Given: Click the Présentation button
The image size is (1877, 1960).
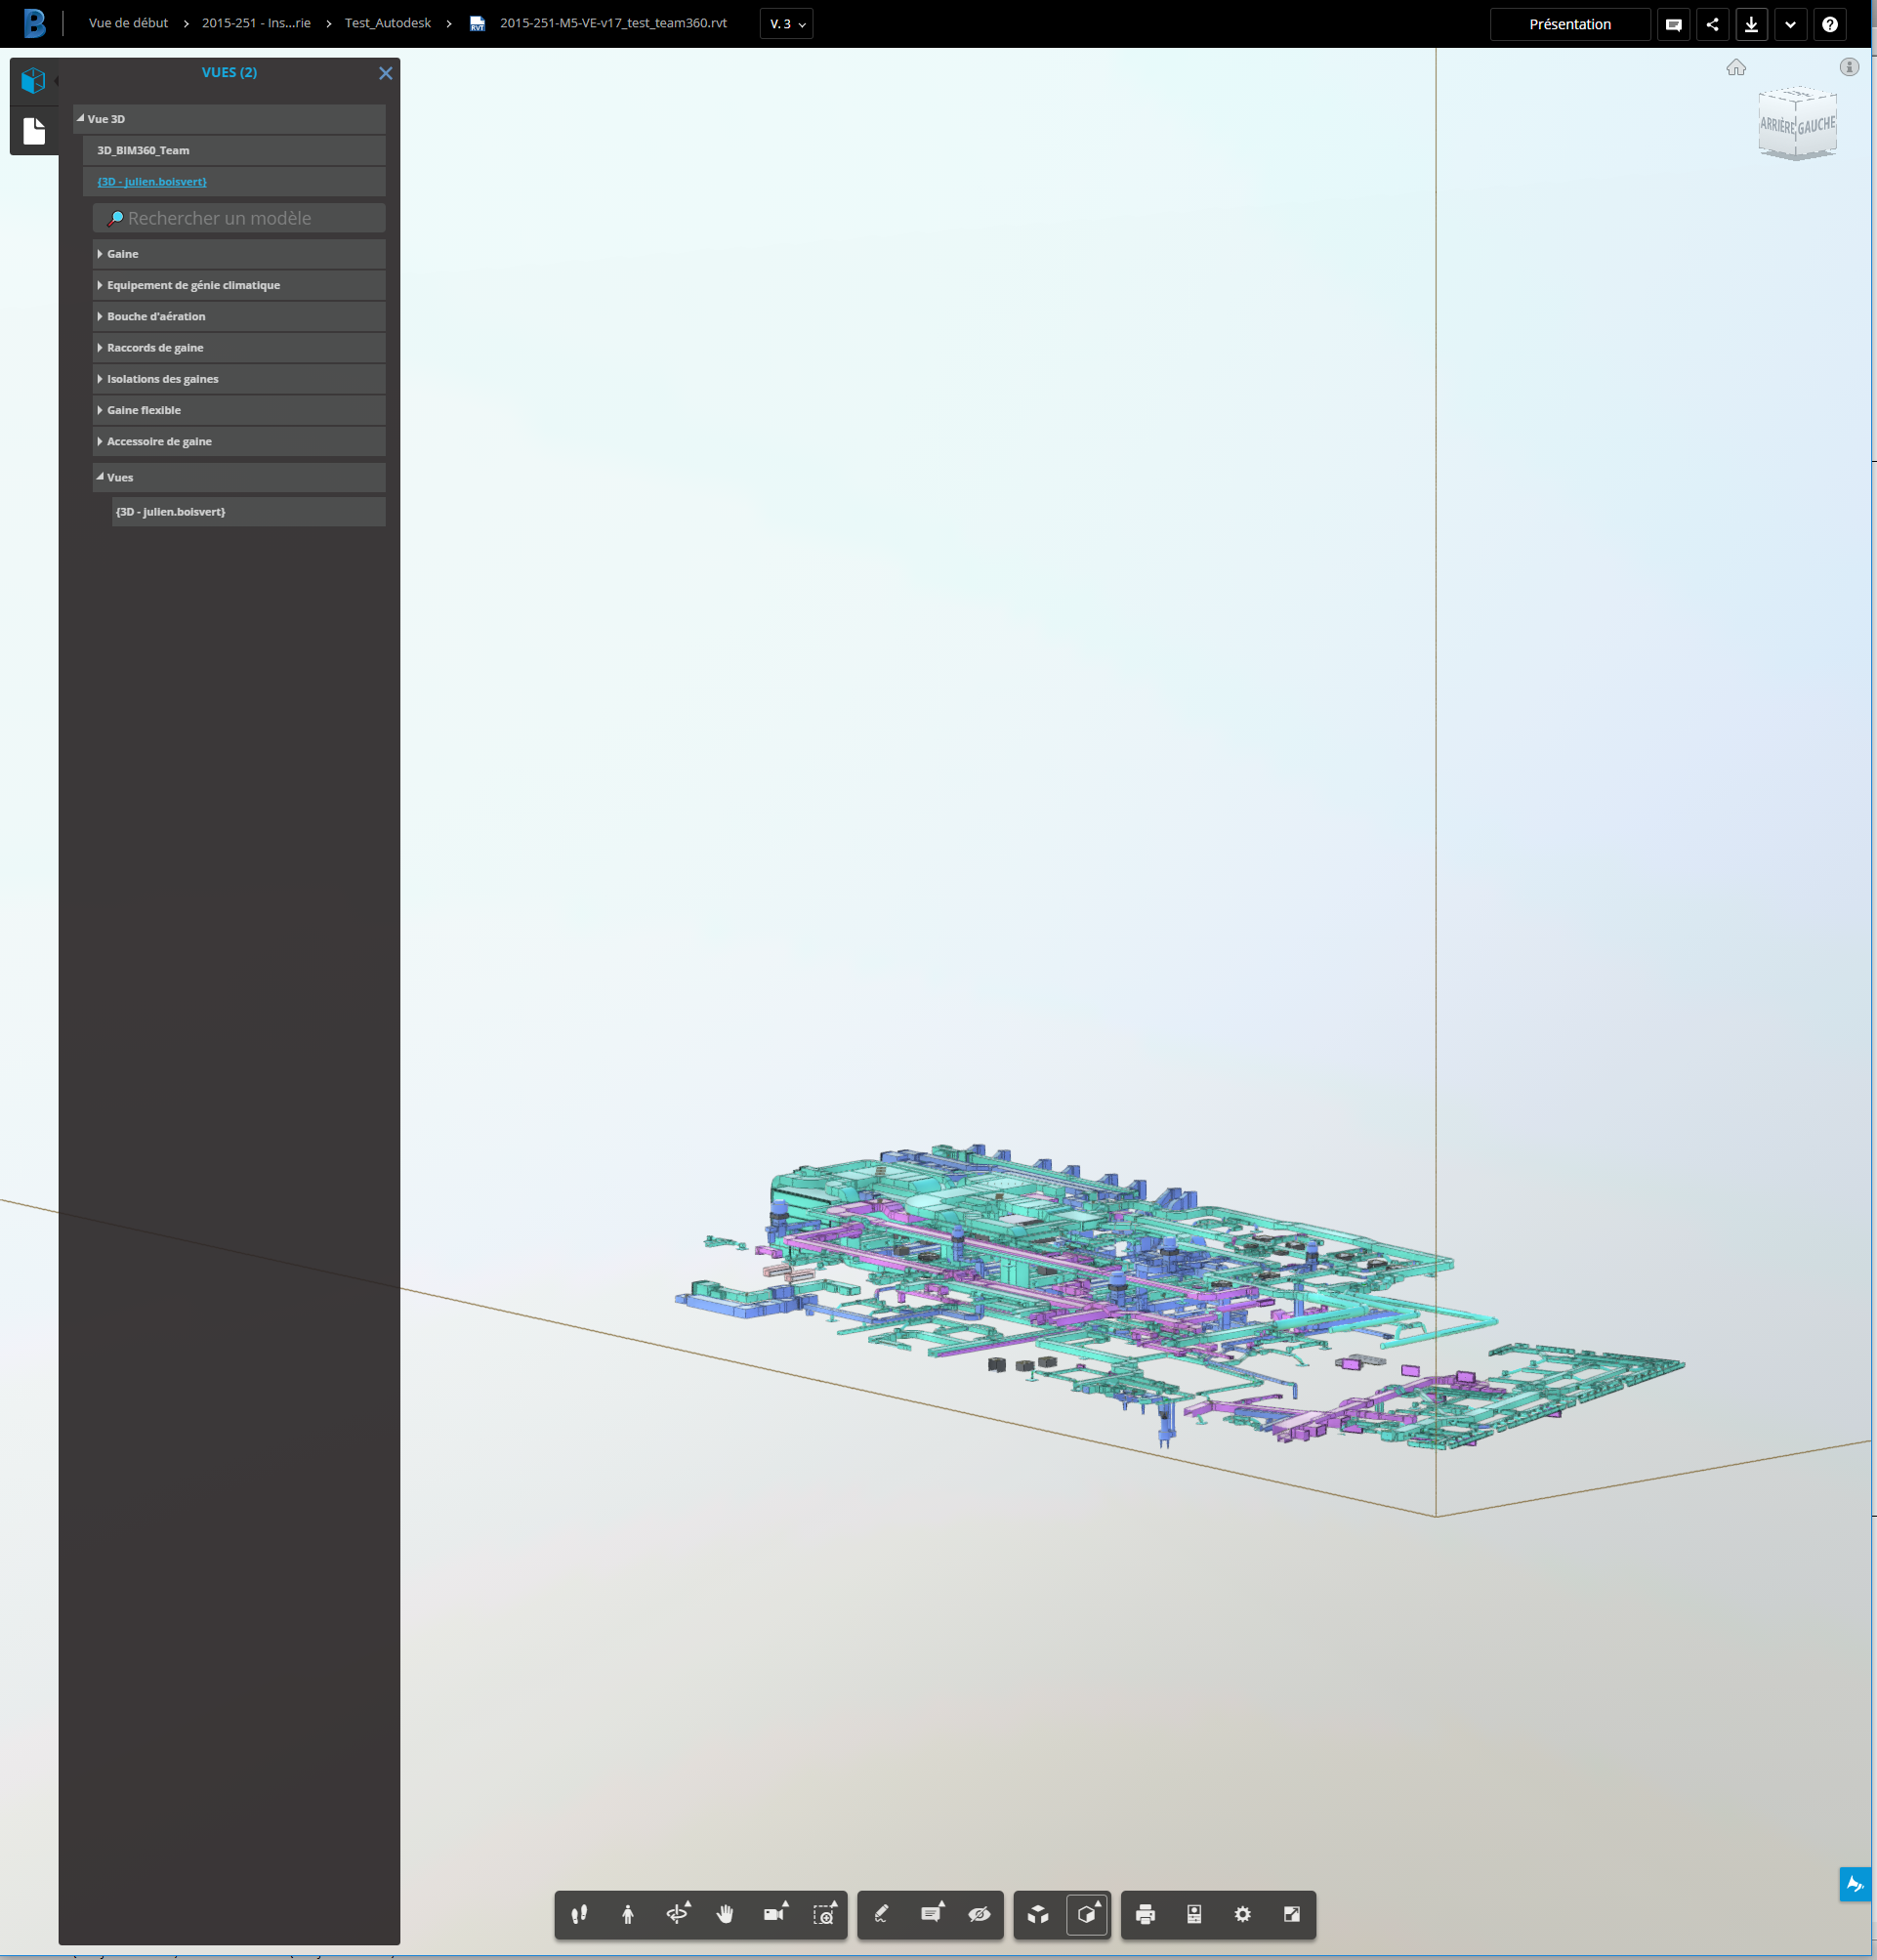Looking at the screenshot, I should click(1570, 24).
